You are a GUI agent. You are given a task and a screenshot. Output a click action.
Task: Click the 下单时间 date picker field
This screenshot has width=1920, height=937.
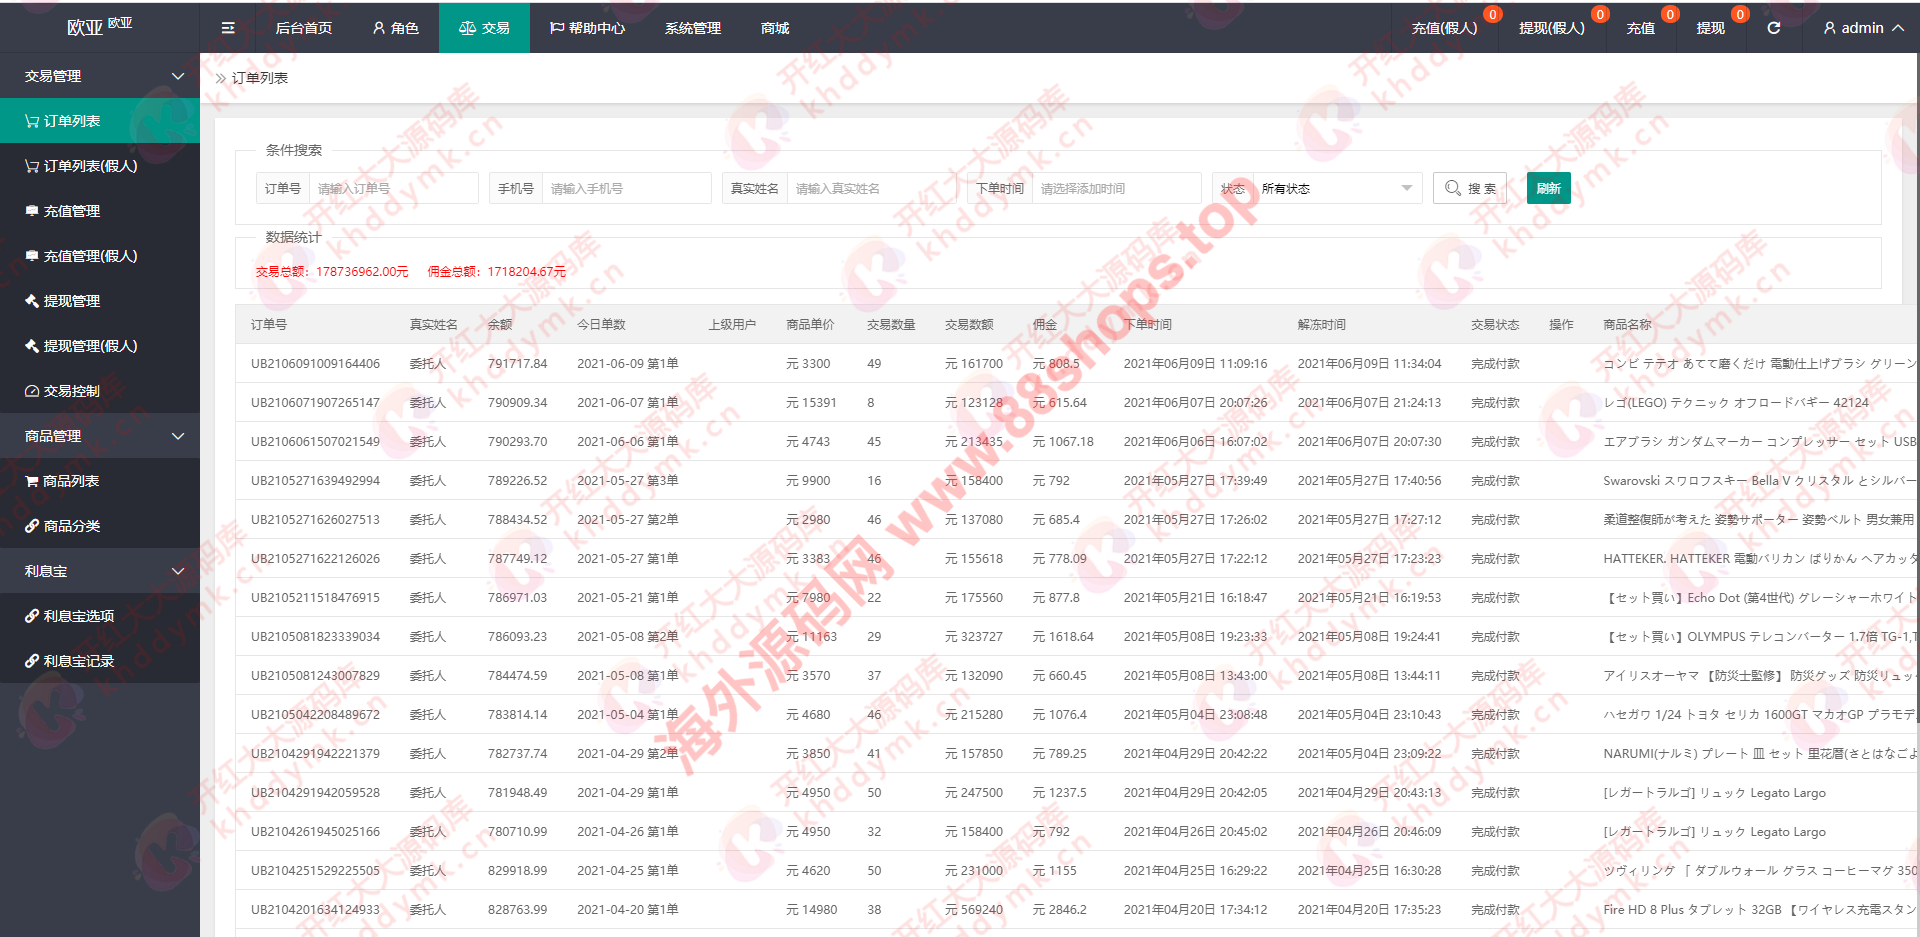click(x=1115, y=189)
